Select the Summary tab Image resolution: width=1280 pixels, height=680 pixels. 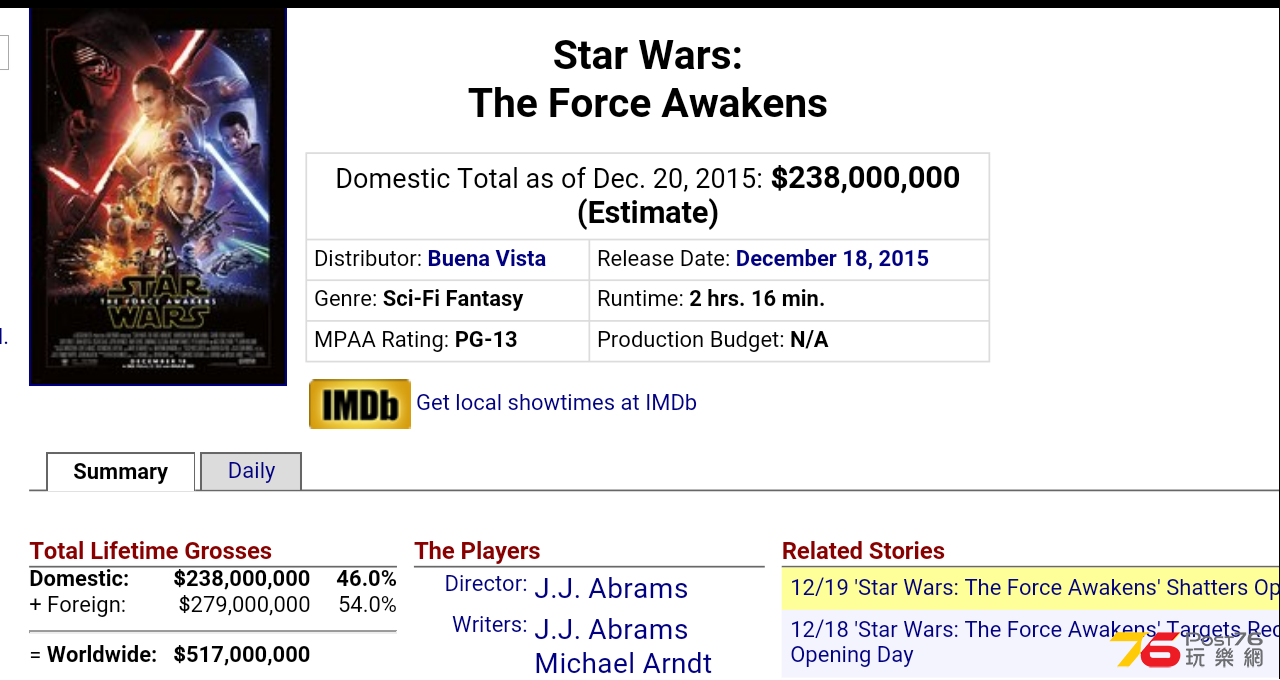[120, 472]
